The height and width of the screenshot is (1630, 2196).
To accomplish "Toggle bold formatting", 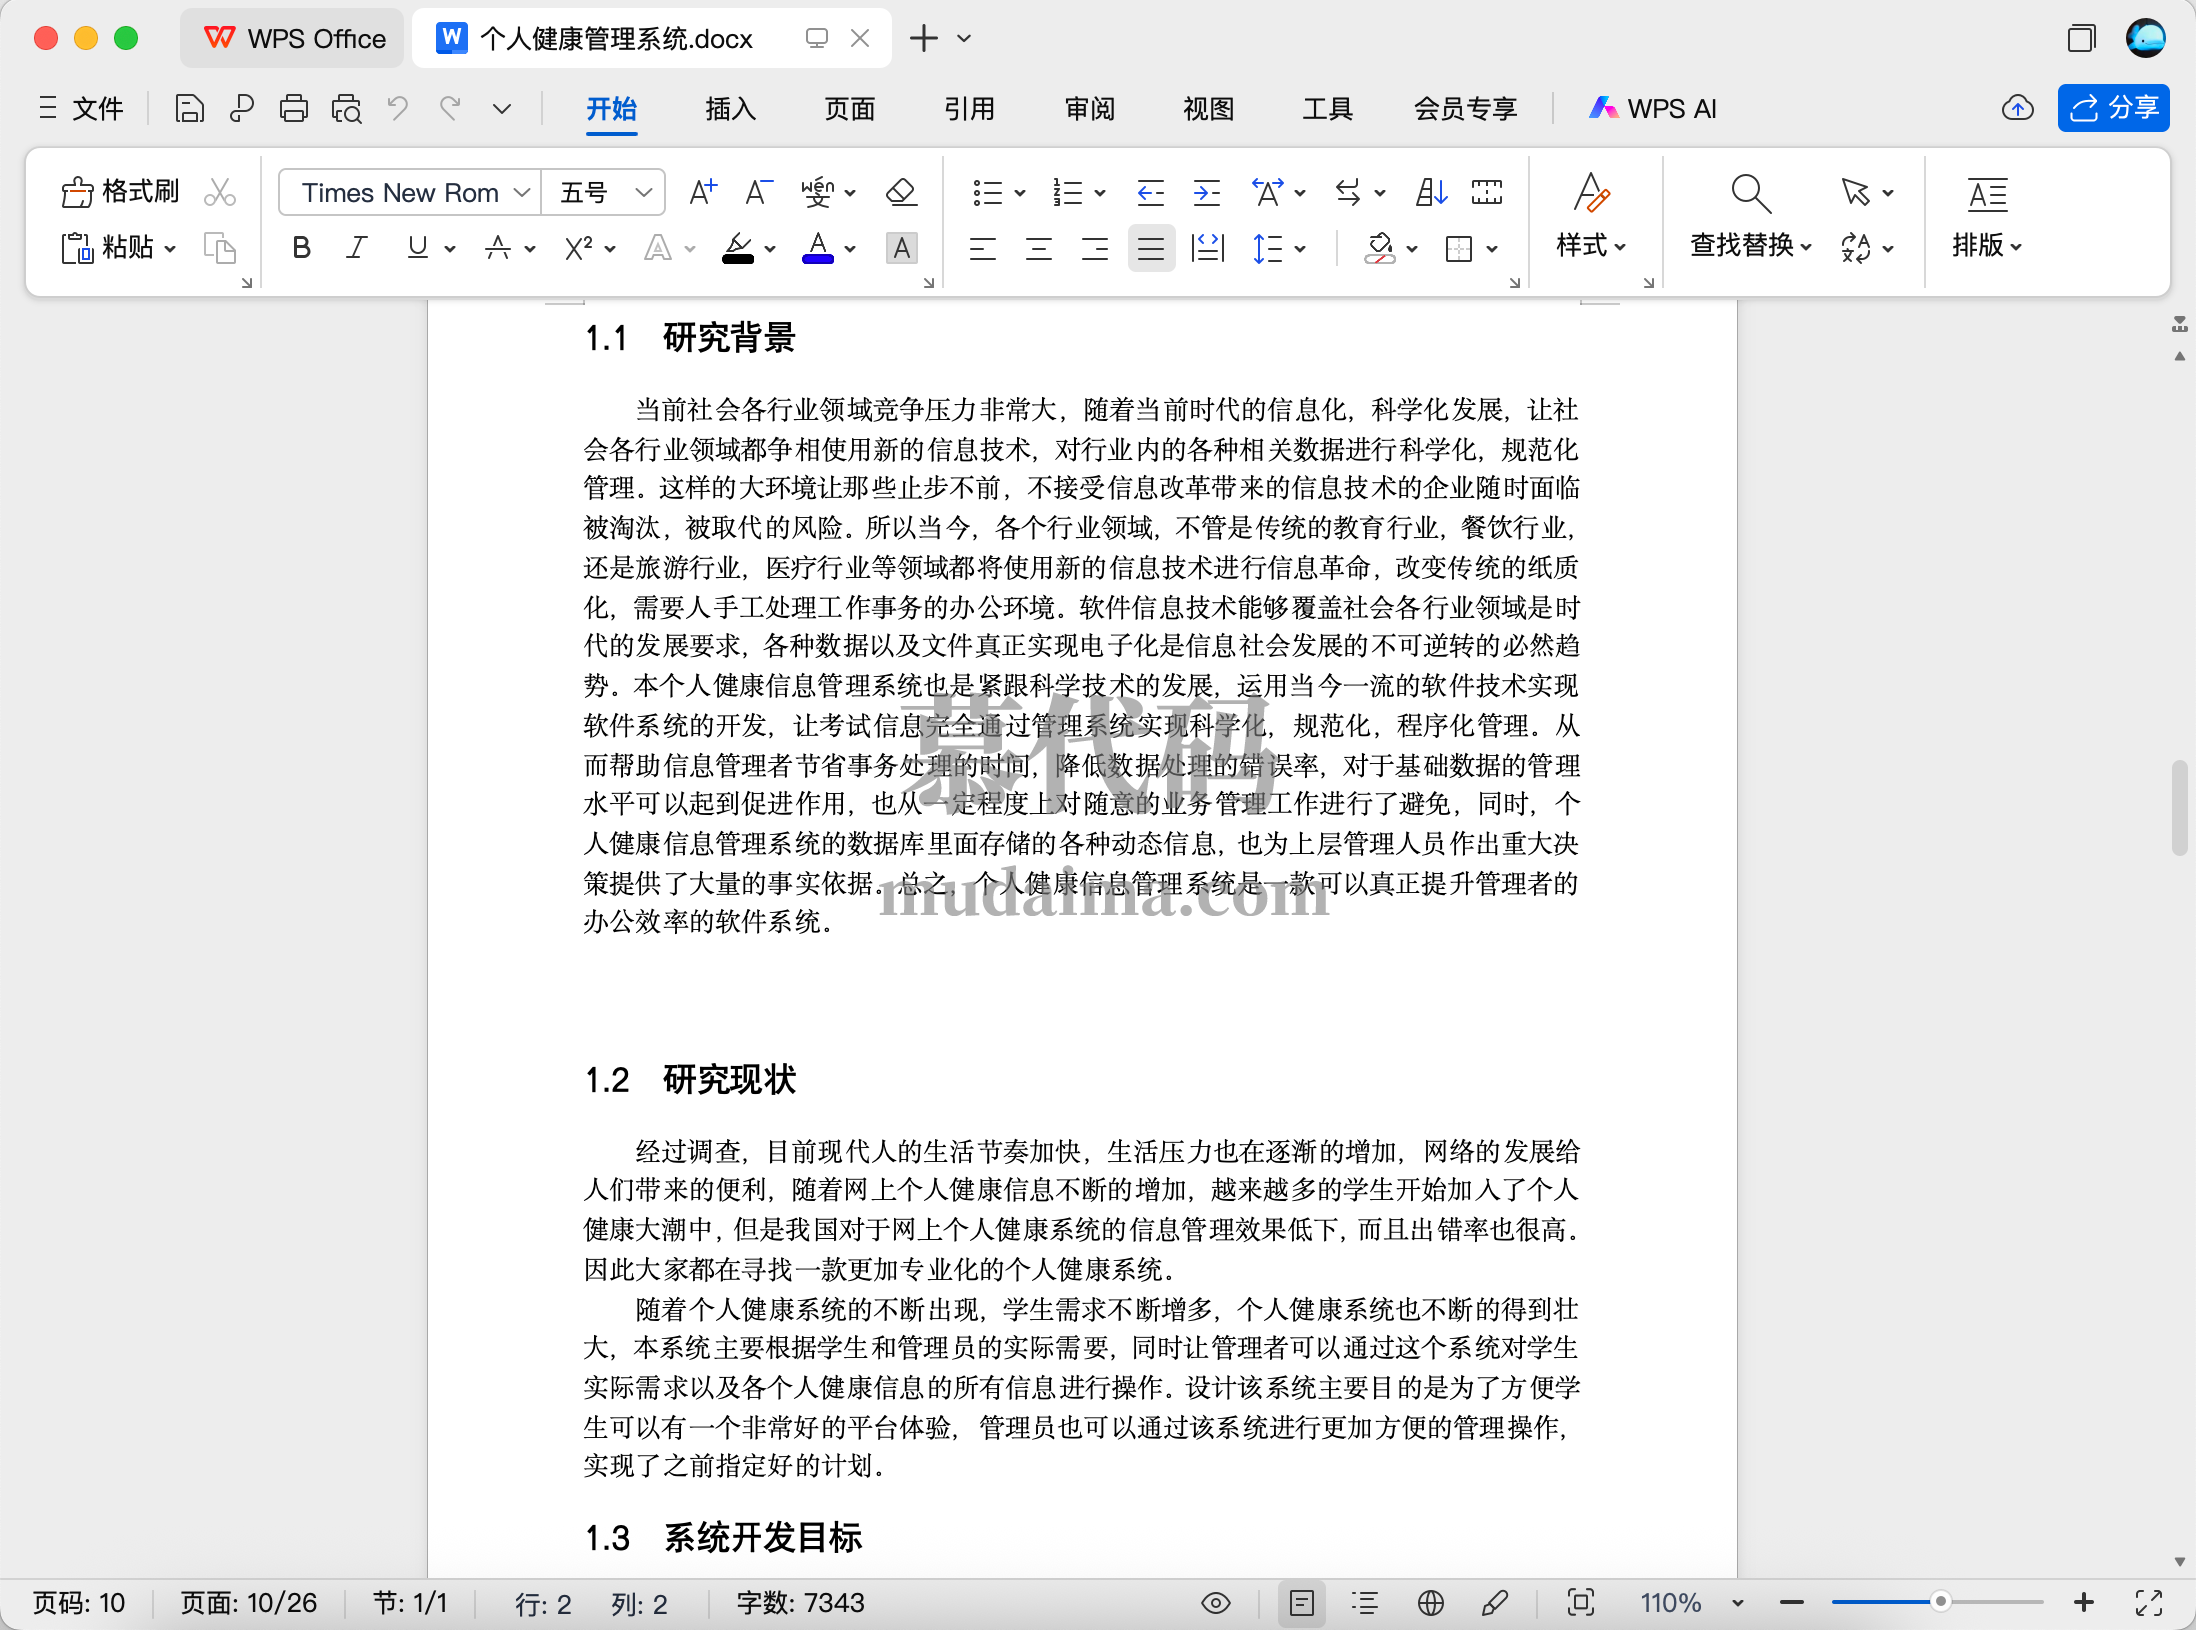I will click(301, 248).
